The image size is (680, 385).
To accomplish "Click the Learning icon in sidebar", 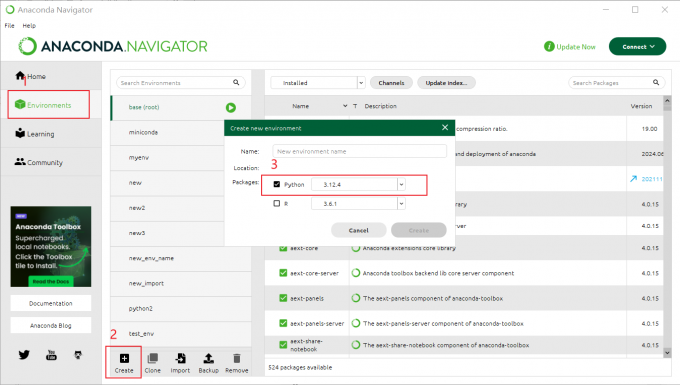I will tap(20, 133).
